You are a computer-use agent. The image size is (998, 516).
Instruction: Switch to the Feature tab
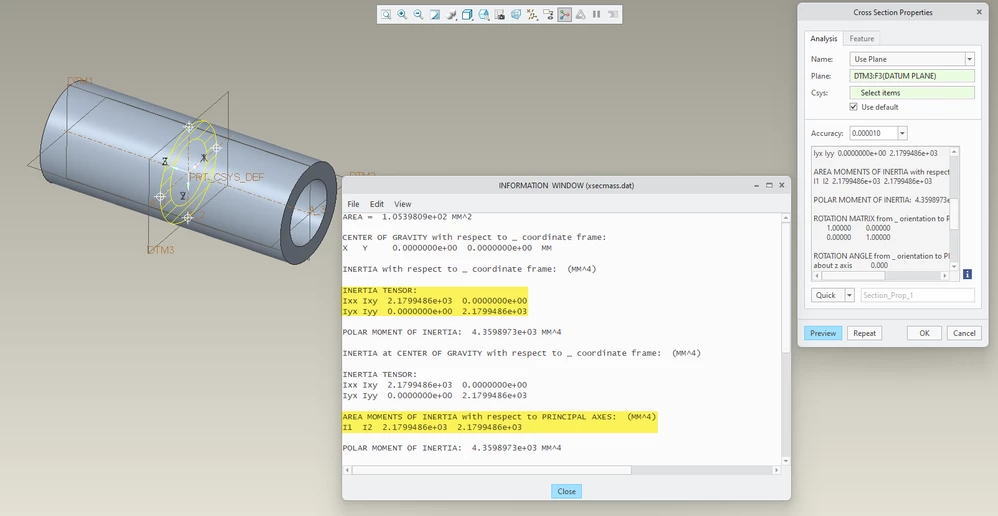tap(862, 39)
